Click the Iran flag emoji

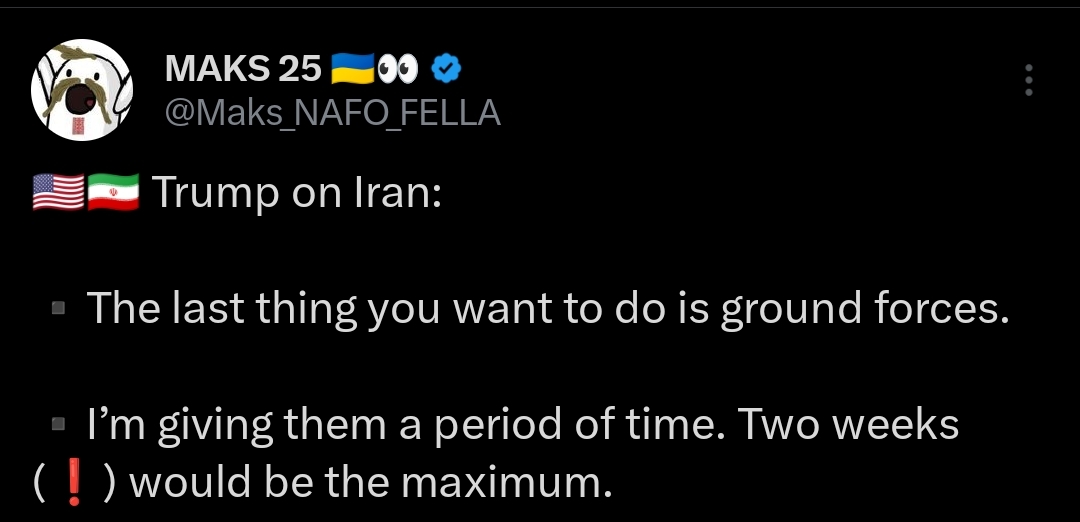tap(112, 192)
